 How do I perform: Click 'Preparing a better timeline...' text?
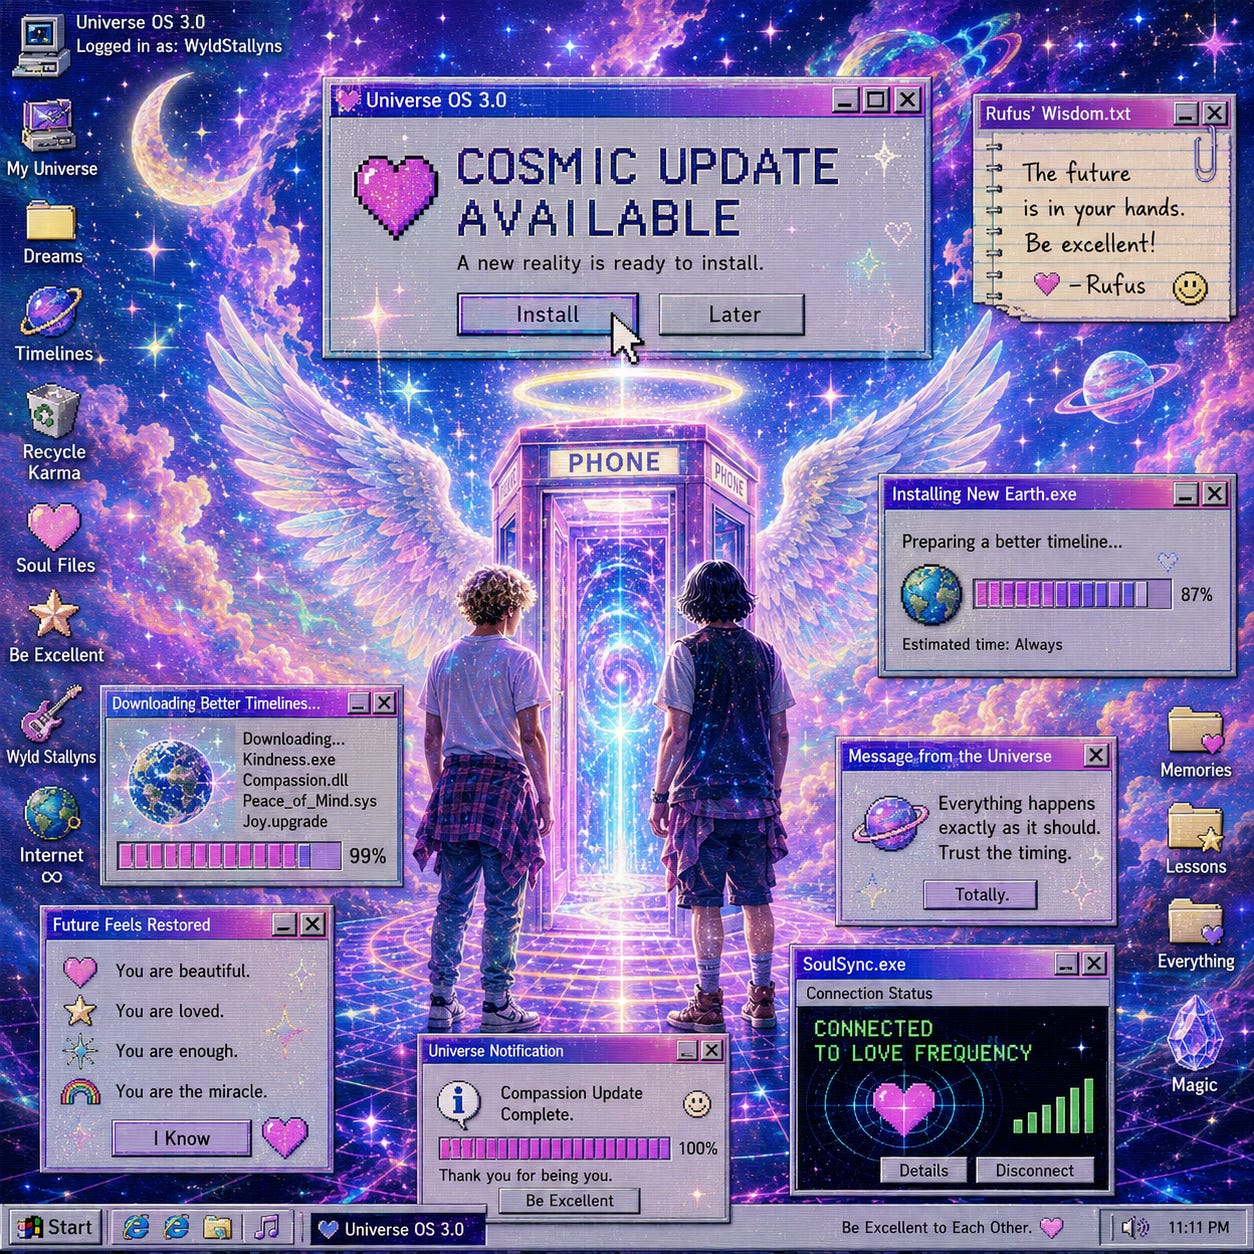(1012, 542)
